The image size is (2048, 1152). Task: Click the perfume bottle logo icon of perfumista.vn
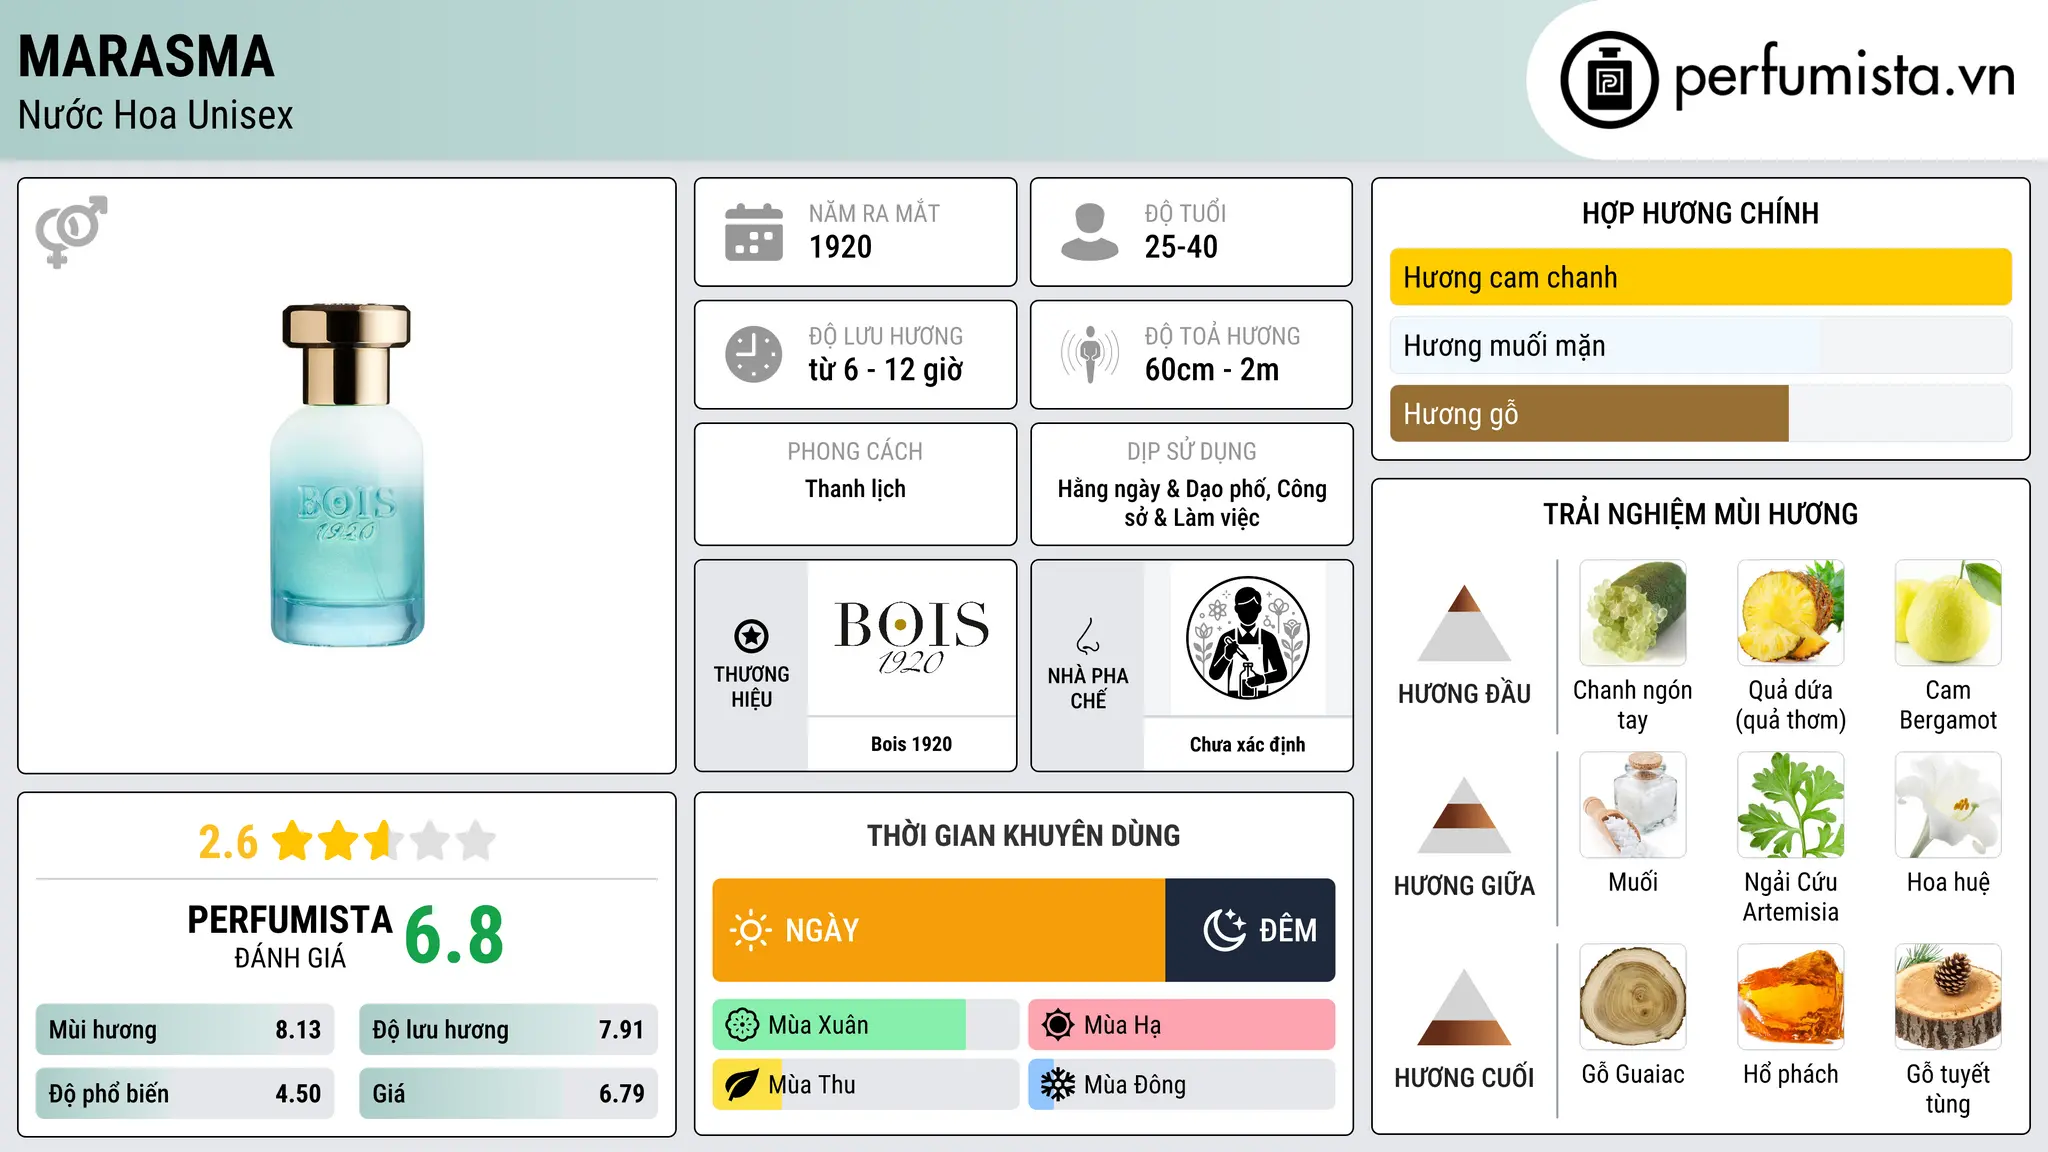1609,80
